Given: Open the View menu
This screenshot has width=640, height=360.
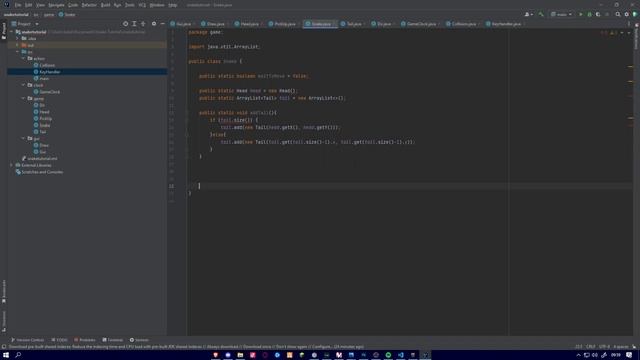Looking at the screenshot, I should pos(40,5).
